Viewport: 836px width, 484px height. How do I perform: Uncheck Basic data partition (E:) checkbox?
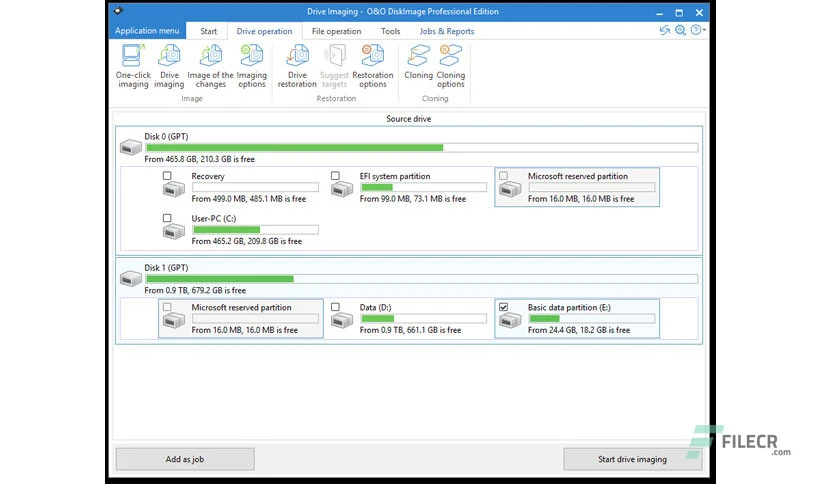click(x=503, y=307)
